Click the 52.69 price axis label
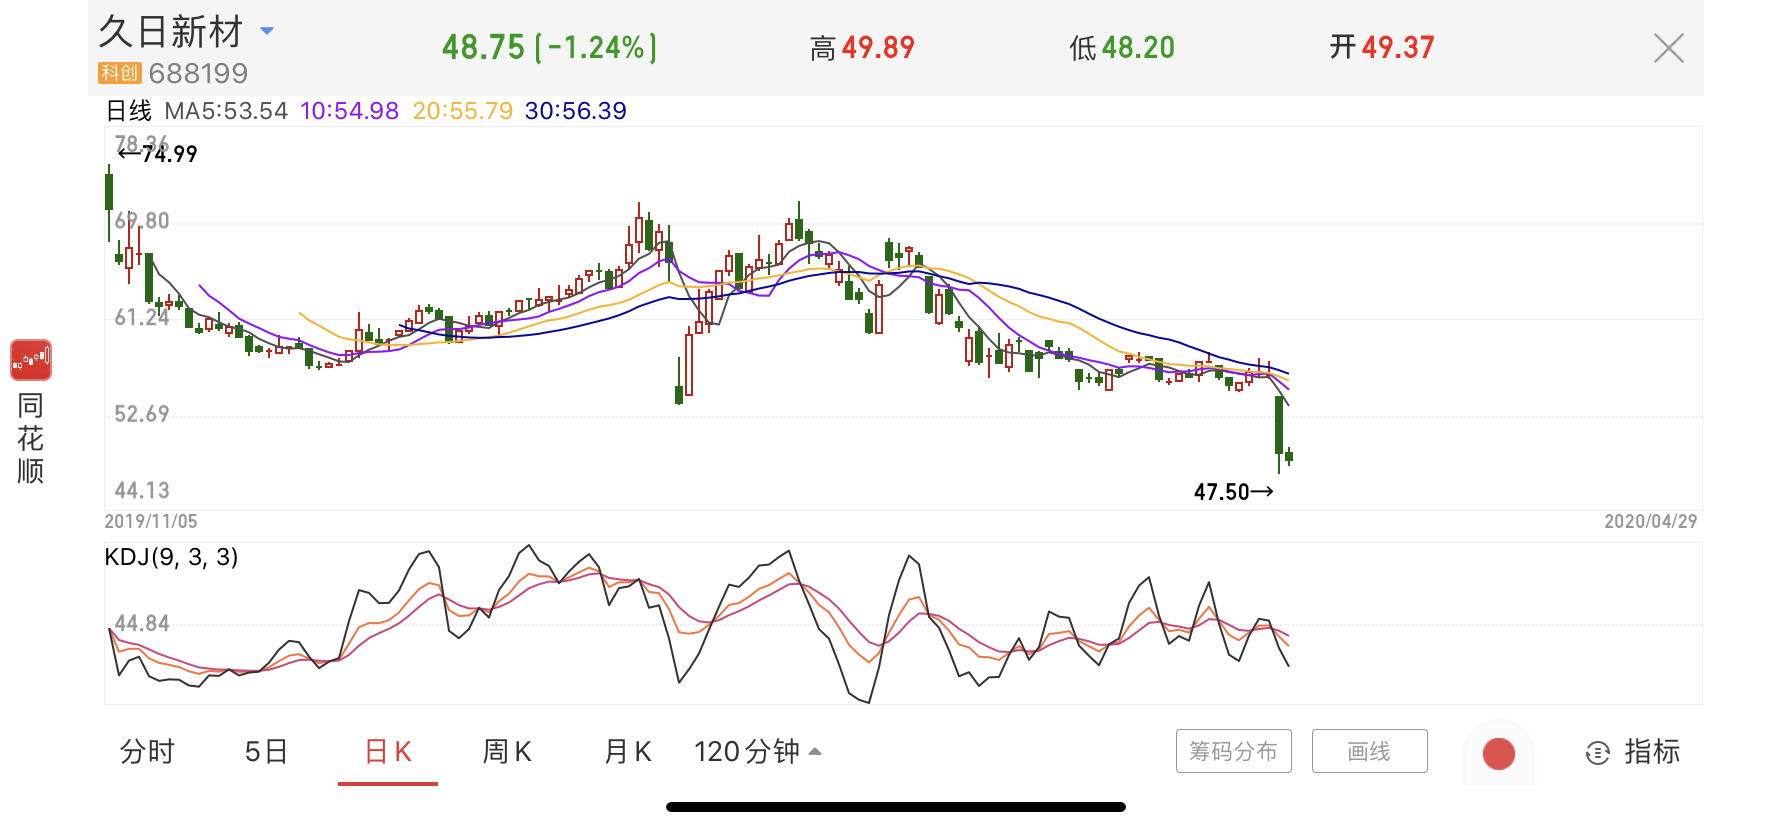This screenshot has height=828, width=1792. click(x=142, y=414)
